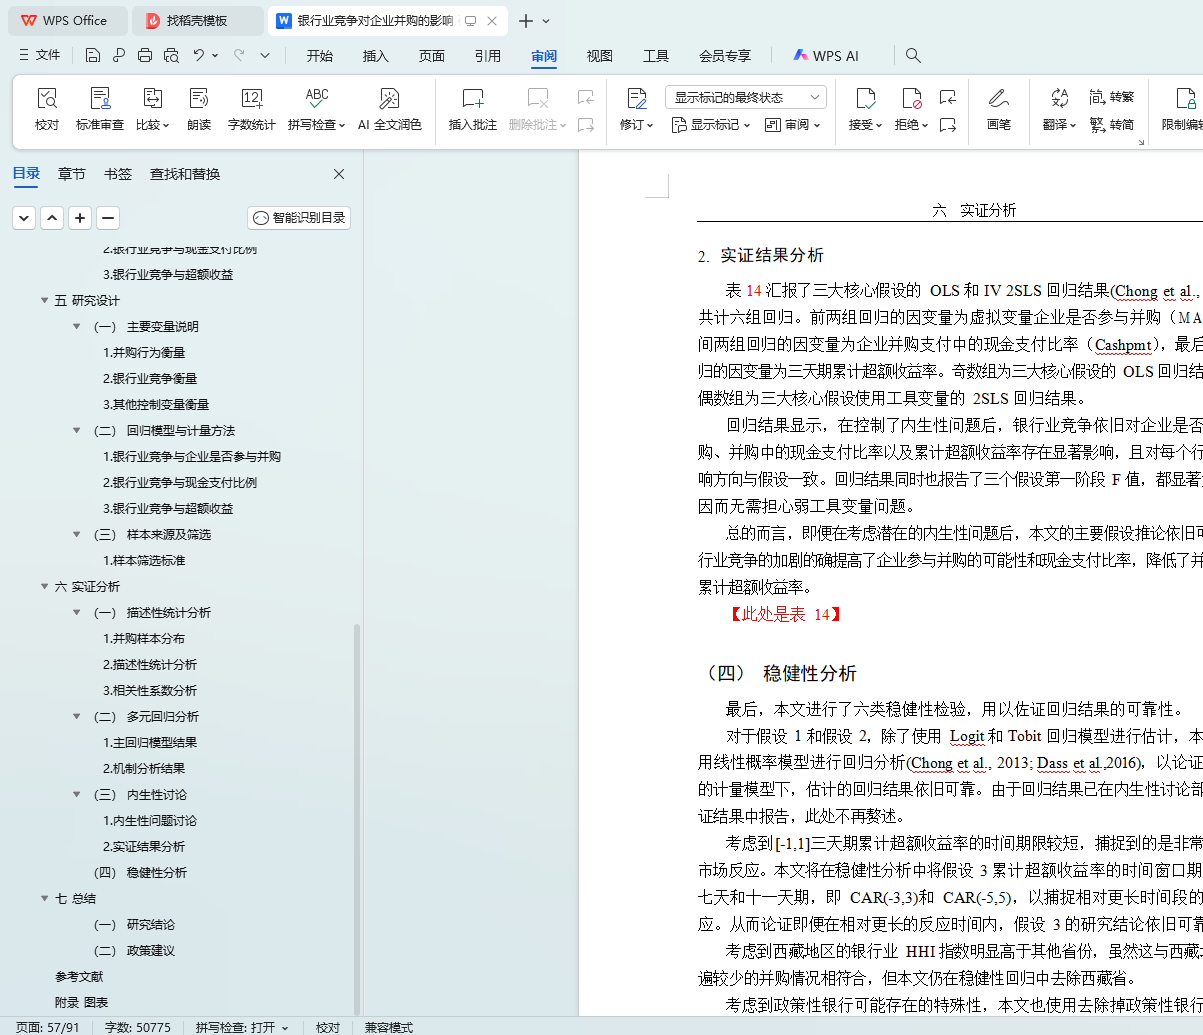The image size is (1203, 1035).
Task: Click minus icon to decrease heading level
Action: (108, 218)
